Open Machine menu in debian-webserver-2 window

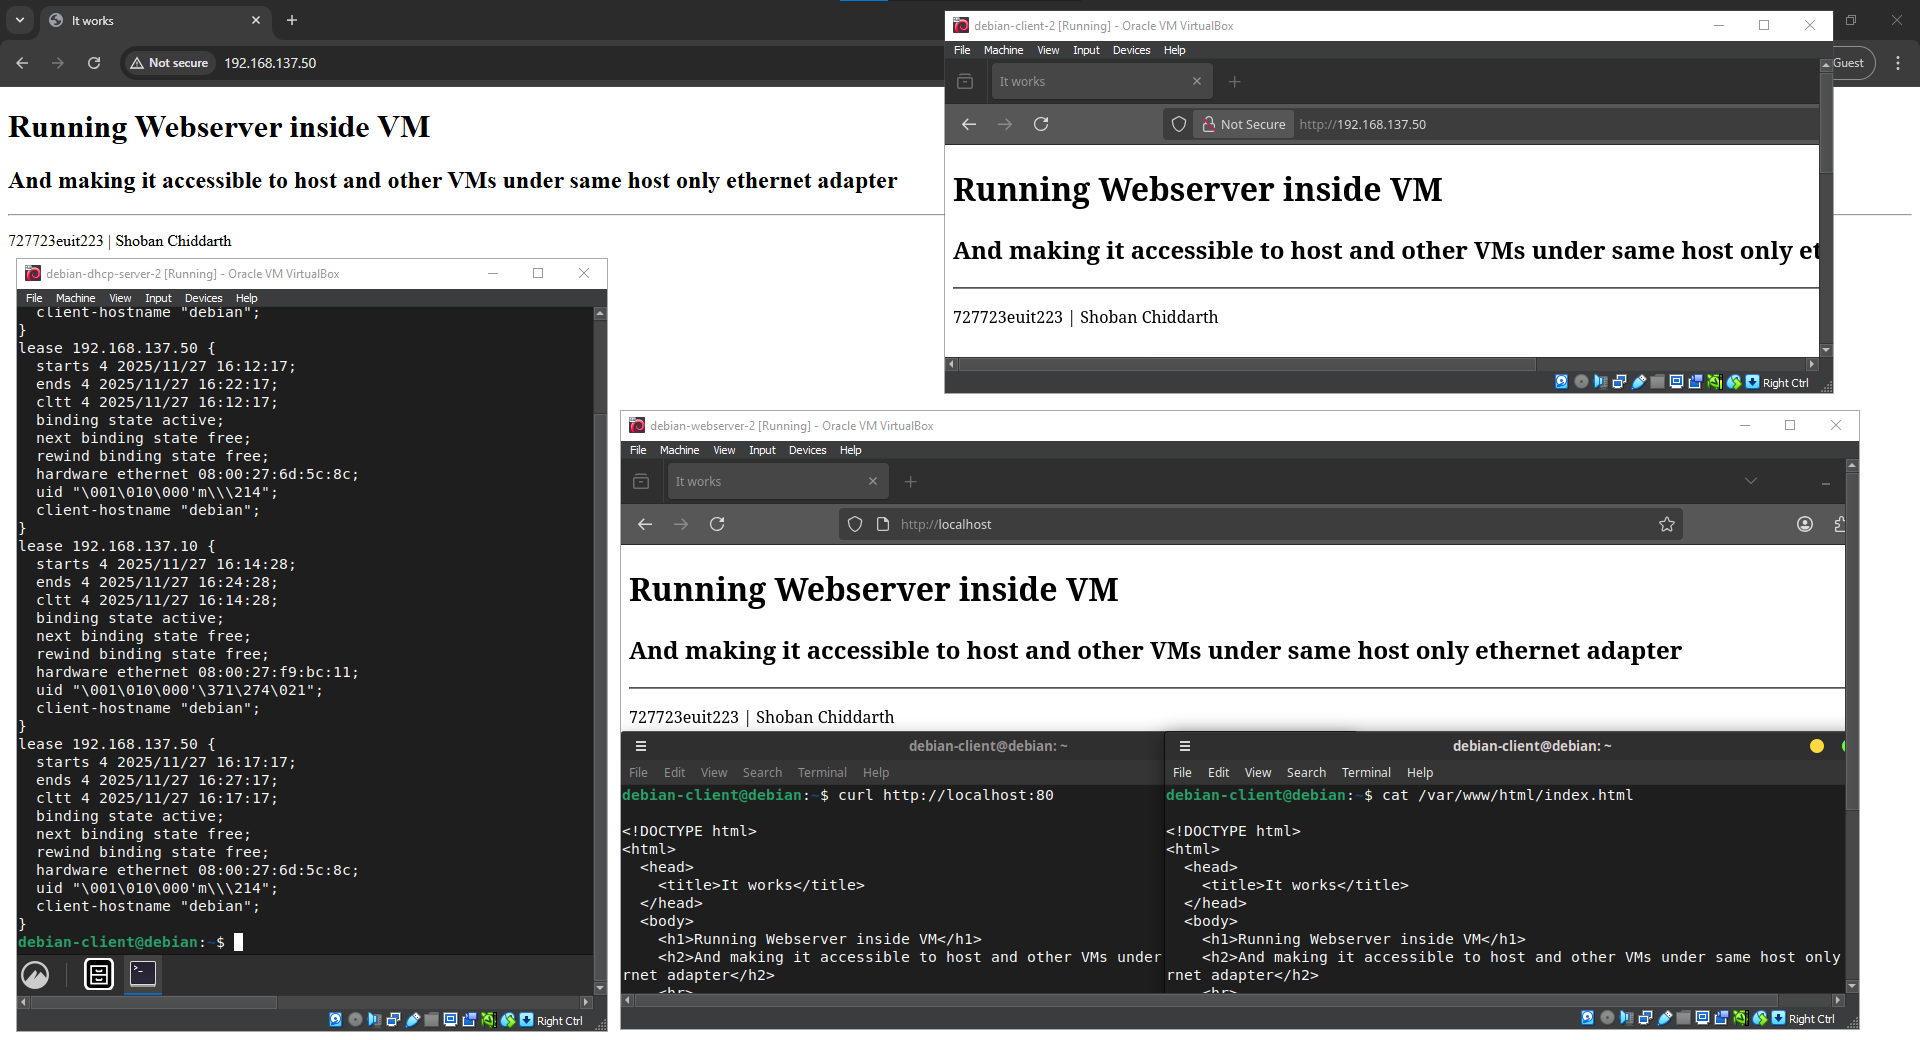[679, 450]
